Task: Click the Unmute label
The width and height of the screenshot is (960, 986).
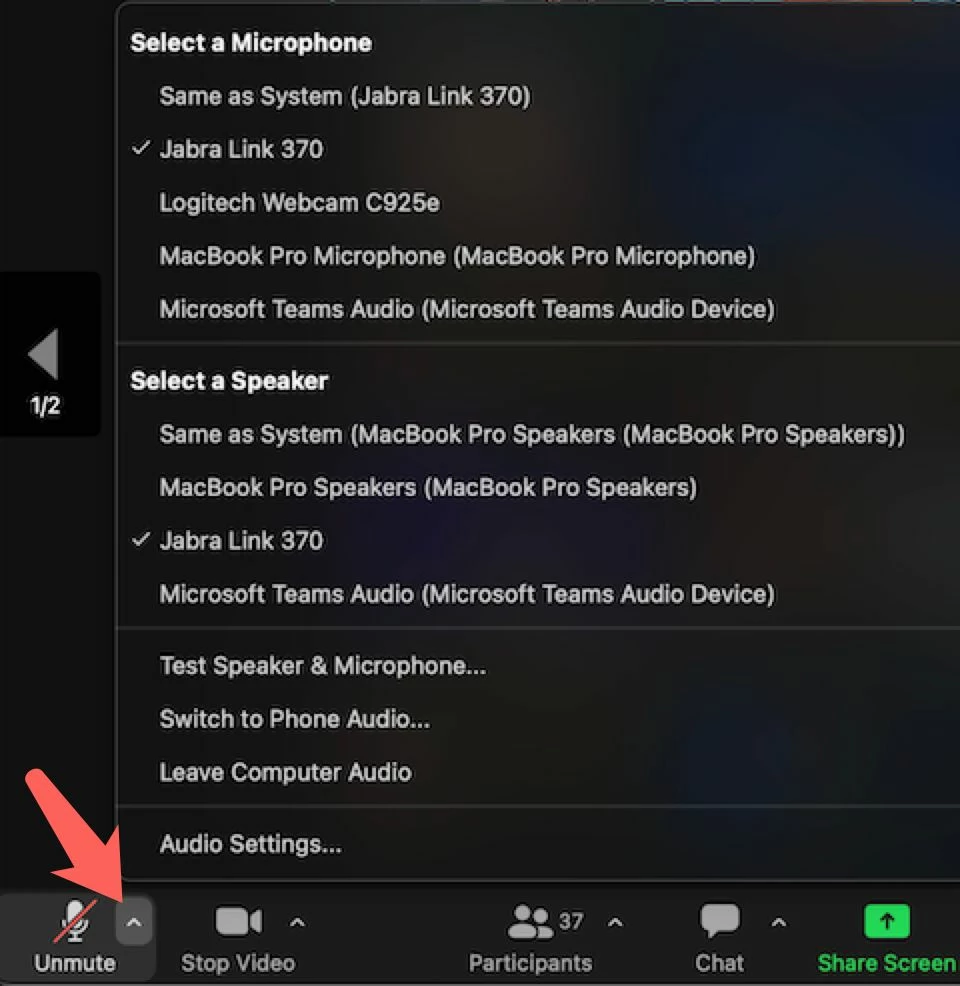Action: 75,963
